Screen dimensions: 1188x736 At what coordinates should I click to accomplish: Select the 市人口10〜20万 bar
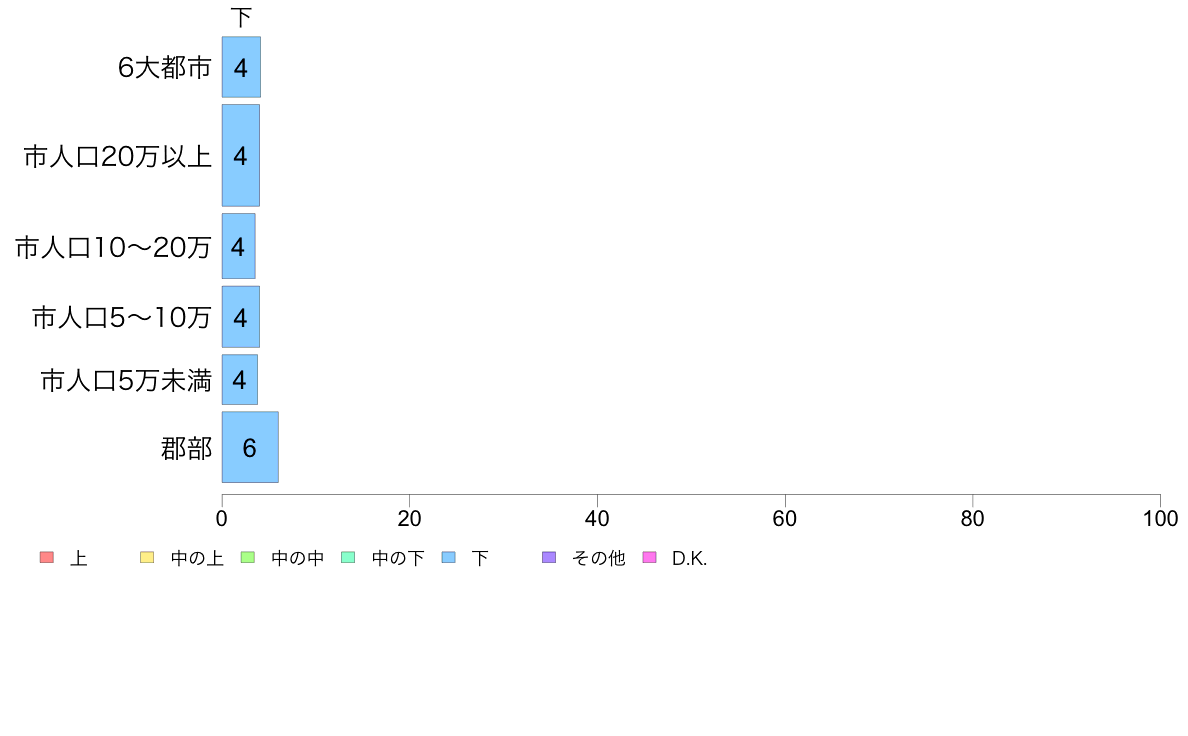pyautogui.click(x=239, y=246)
